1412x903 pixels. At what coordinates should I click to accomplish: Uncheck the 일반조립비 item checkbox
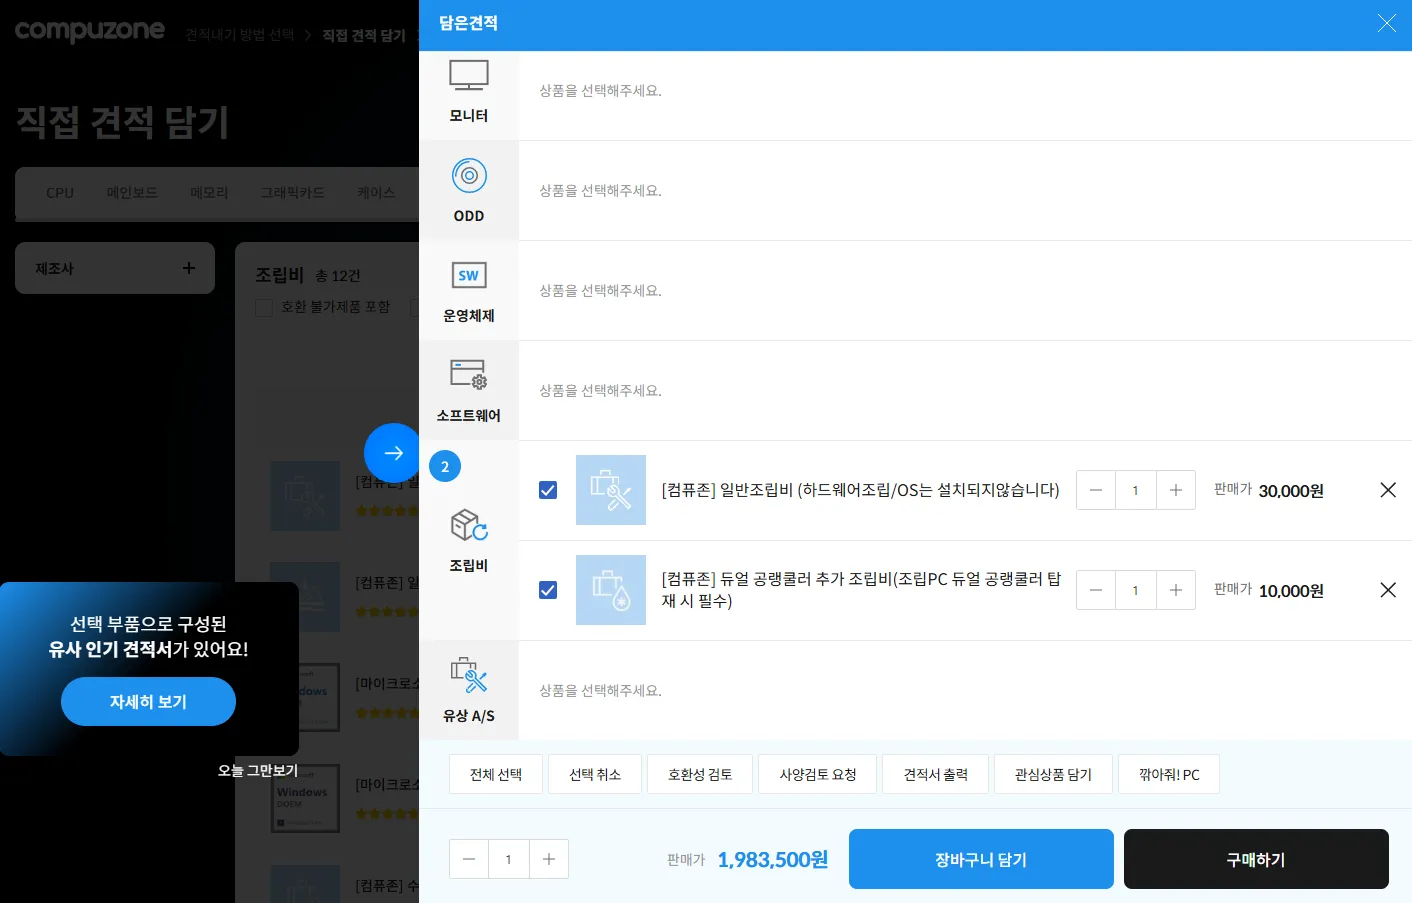548,490
